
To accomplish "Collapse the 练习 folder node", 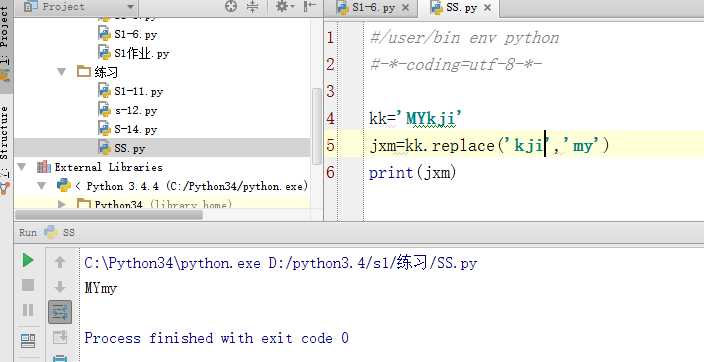I will (62, 71).
